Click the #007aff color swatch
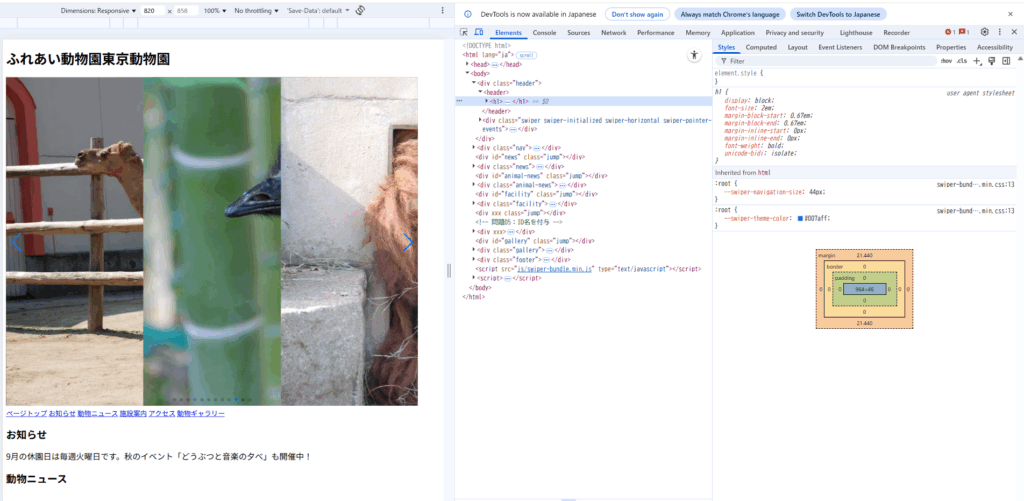The width and height of the screenshot is (1024, 501). coord(800,217)
